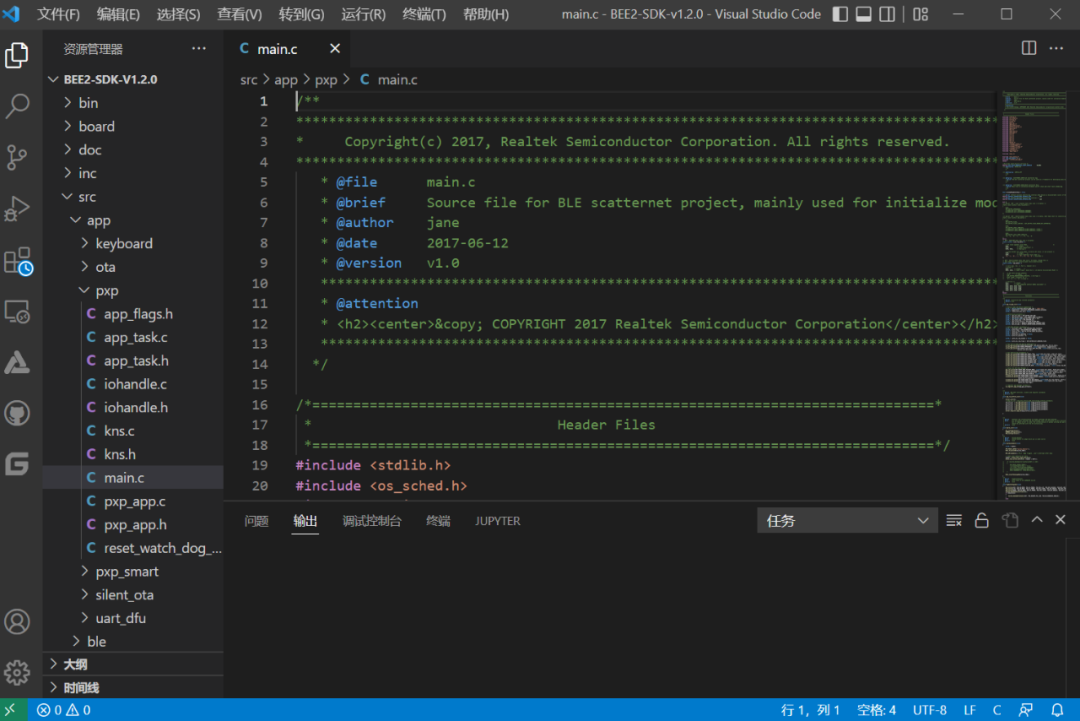Open the GitHub icon in activity bar

tap(17, 413)
